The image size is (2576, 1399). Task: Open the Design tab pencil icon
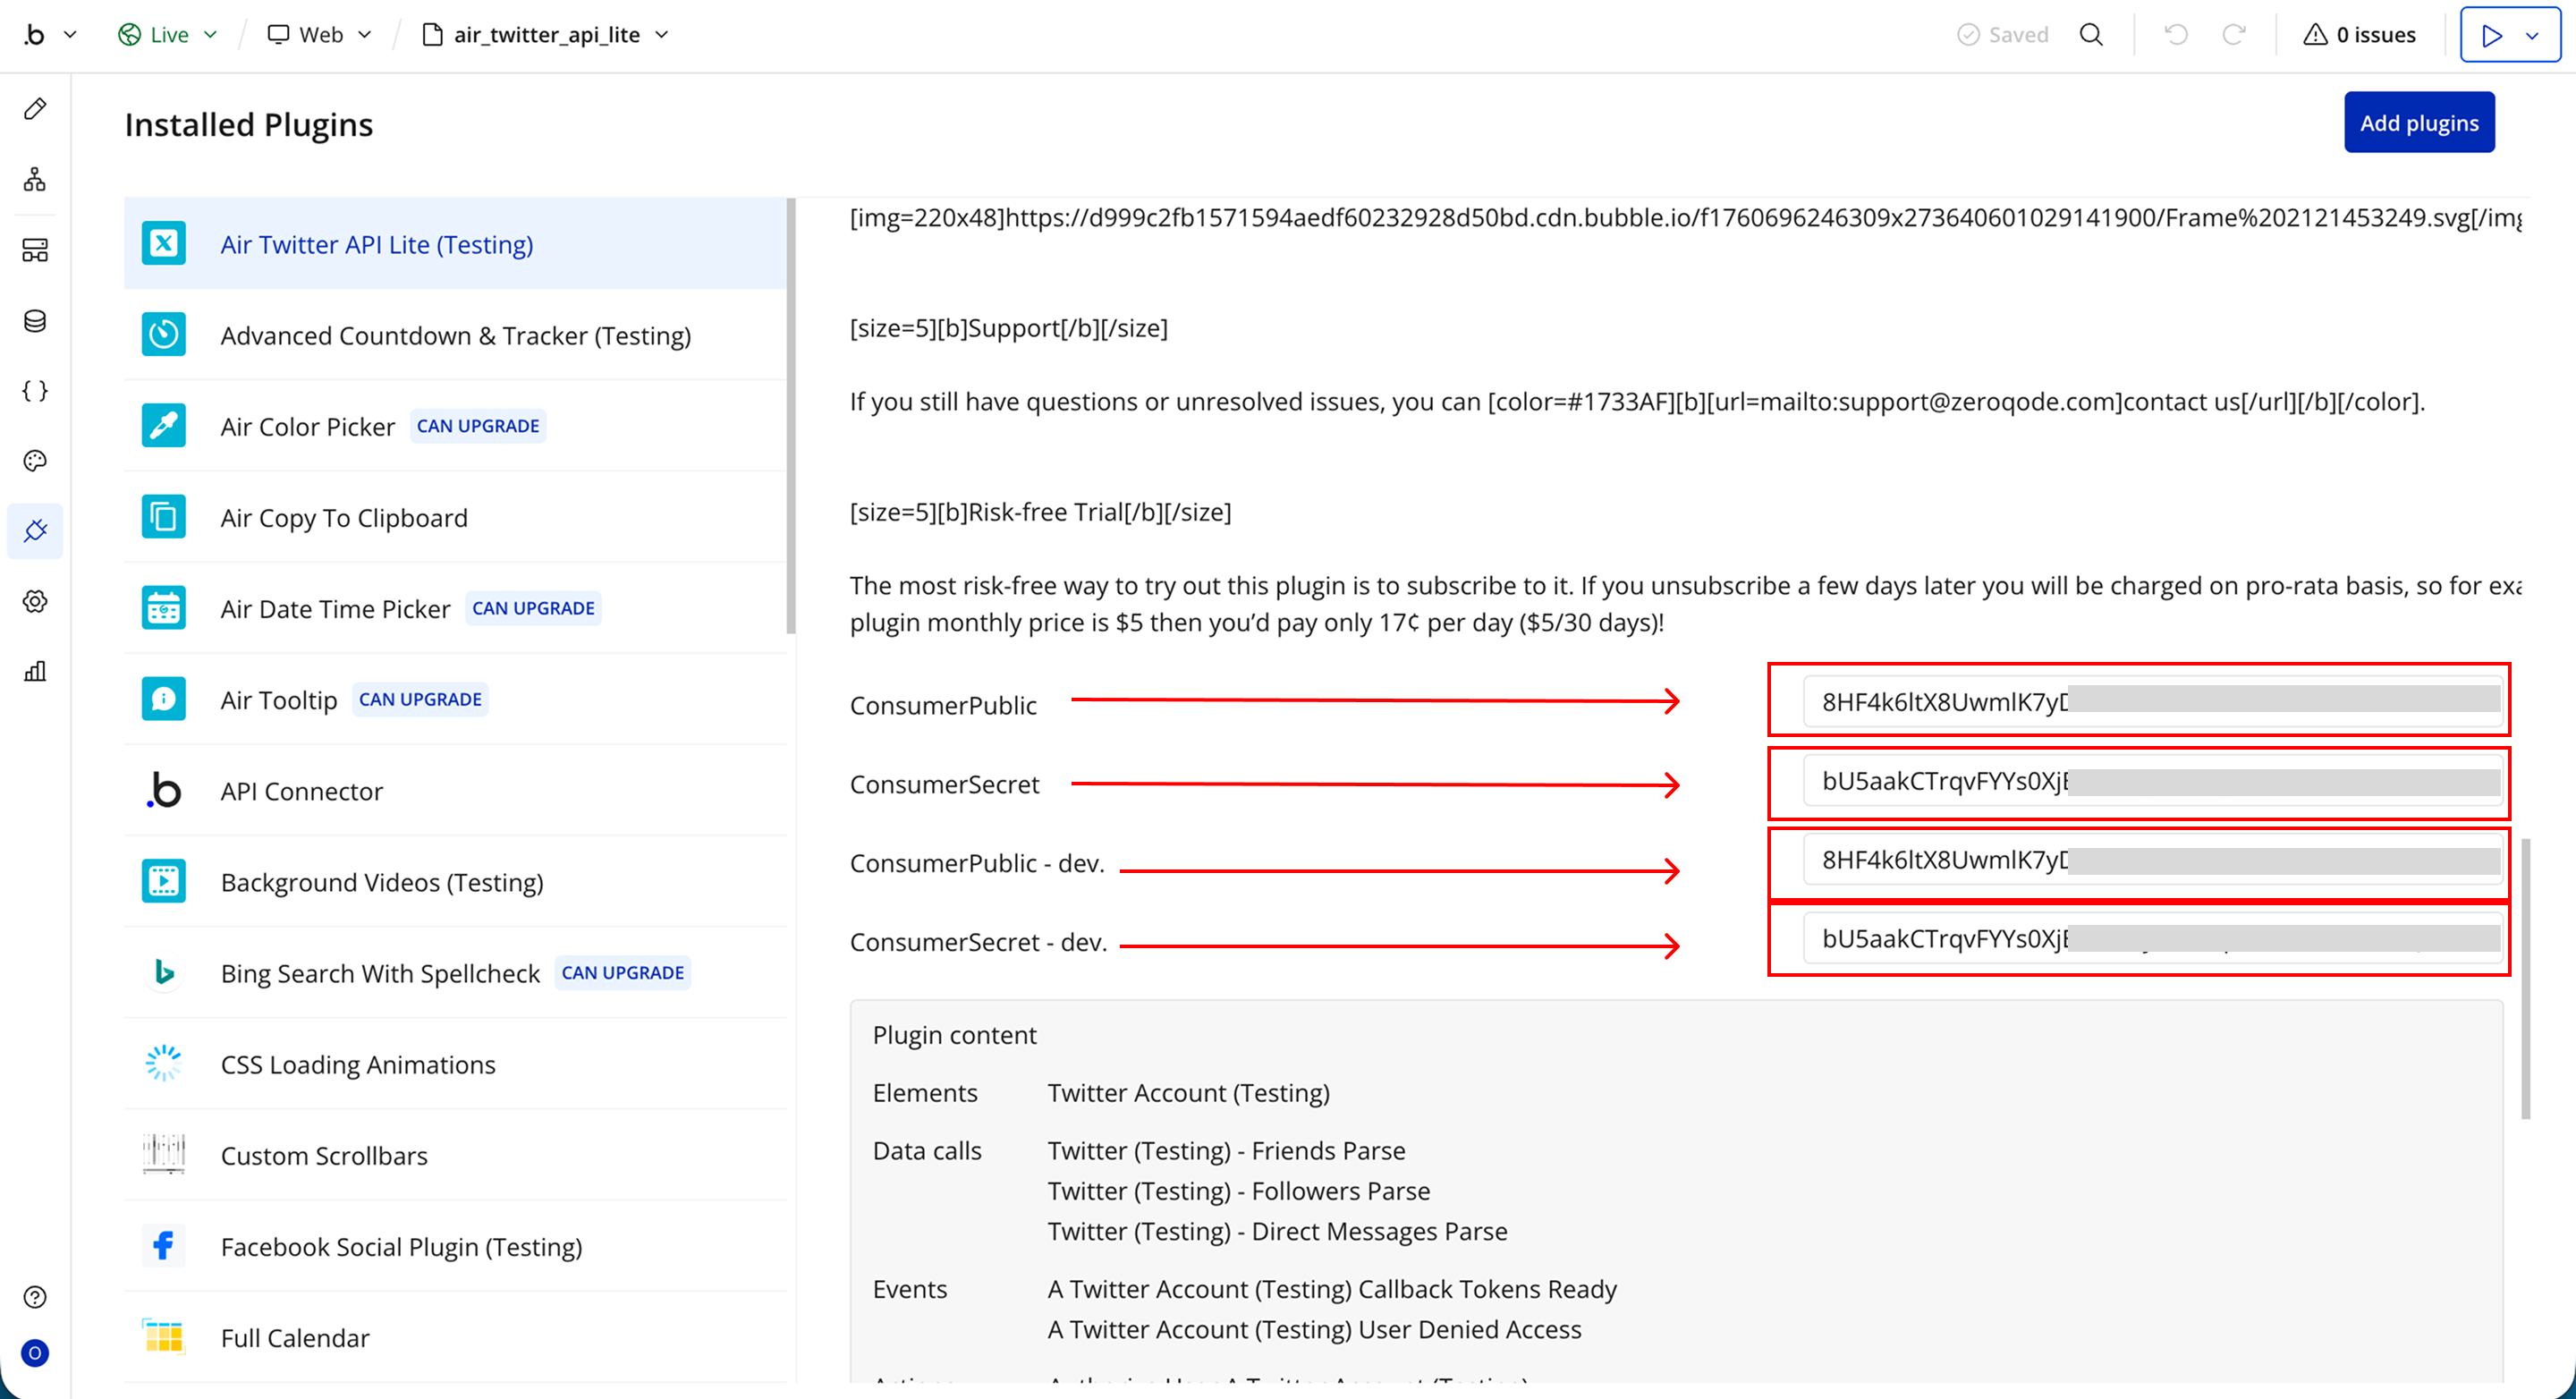[x=35, y=109]
